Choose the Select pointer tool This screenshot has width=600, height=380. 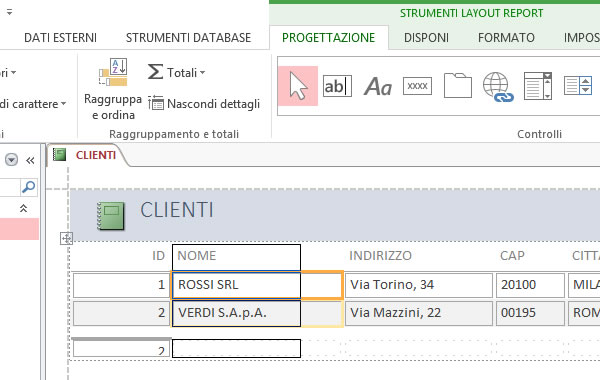pos(298,86)
